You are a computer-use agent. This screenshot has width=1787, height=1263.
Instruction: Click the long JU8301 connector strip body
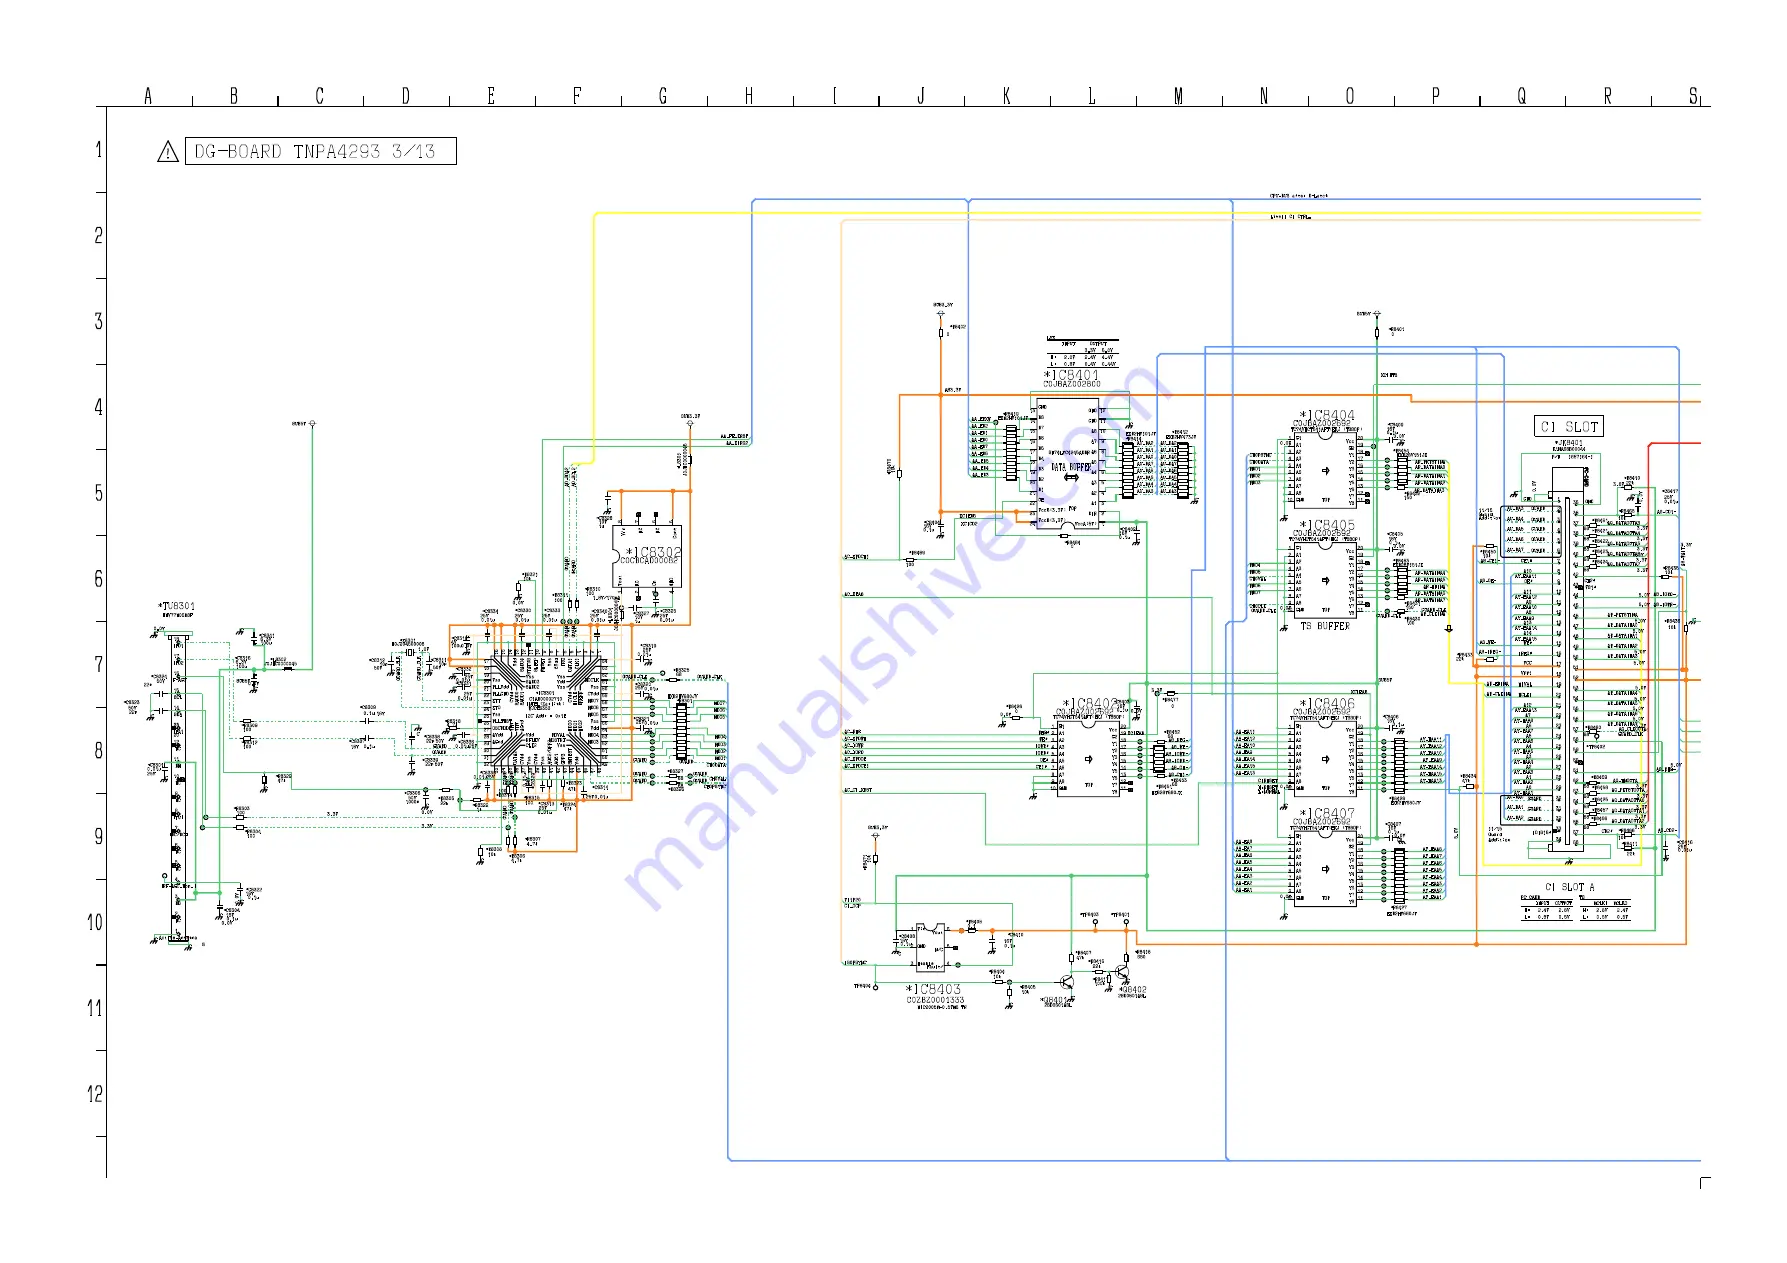coord(179,790)
